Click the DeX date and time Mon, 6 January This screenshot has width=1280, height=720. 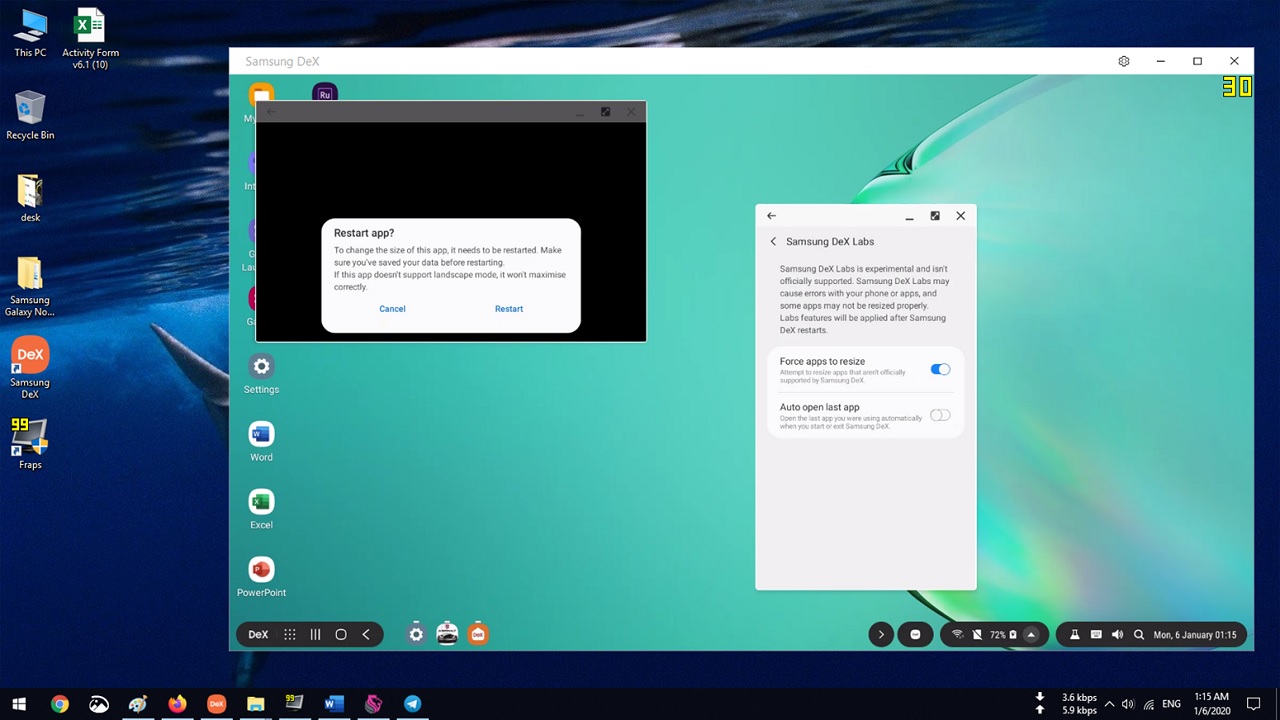(x=1194, y=634)
